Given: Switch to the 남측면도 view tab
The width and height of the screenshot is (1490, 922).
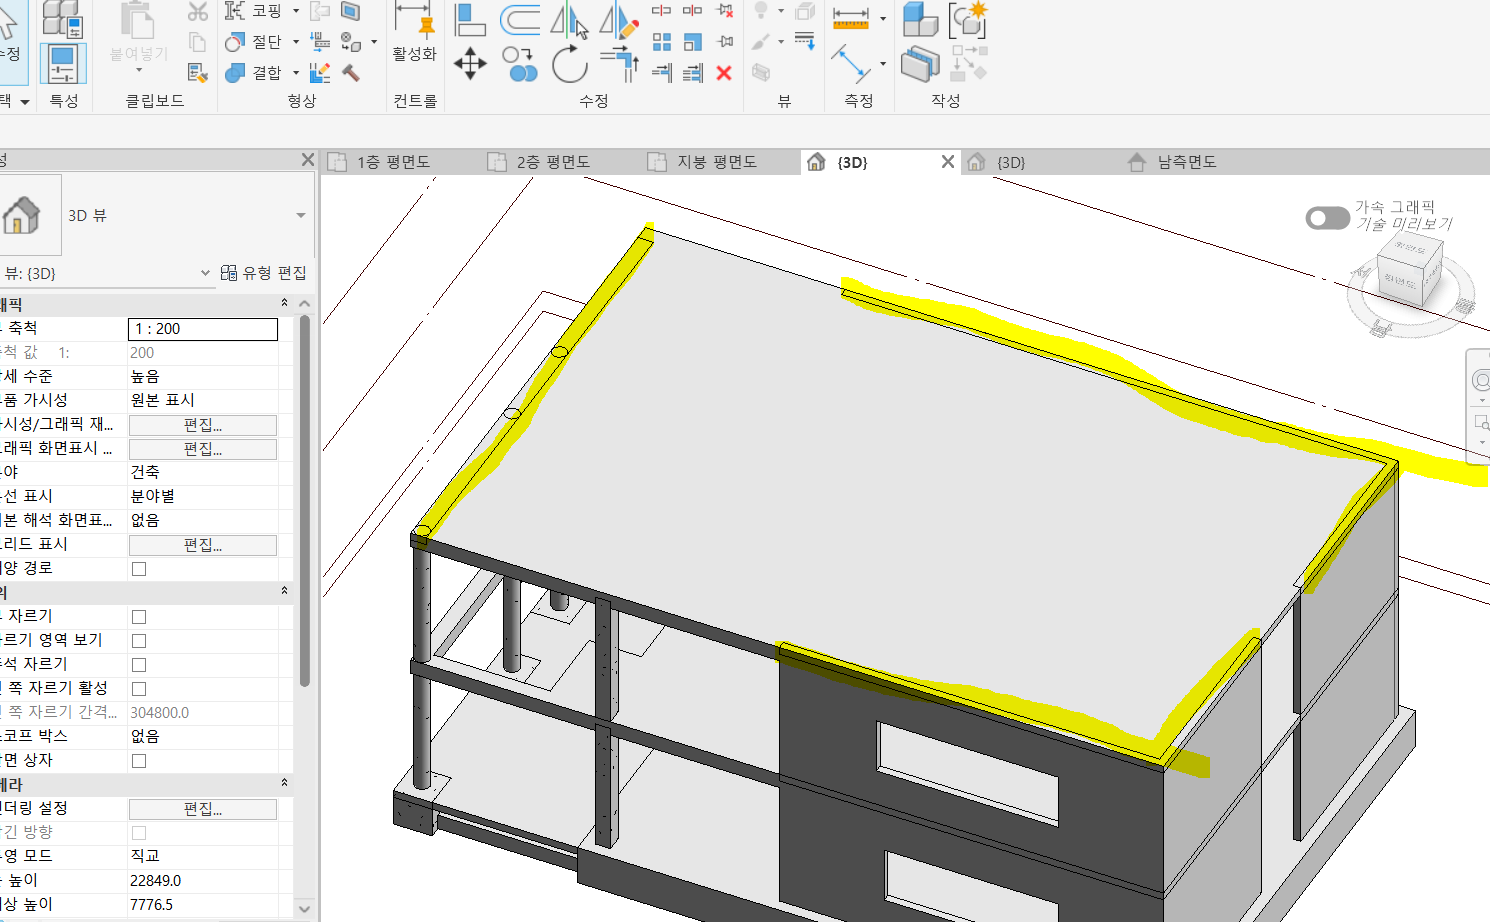Looking at the screenshot, I should [x=1186, y=162].
